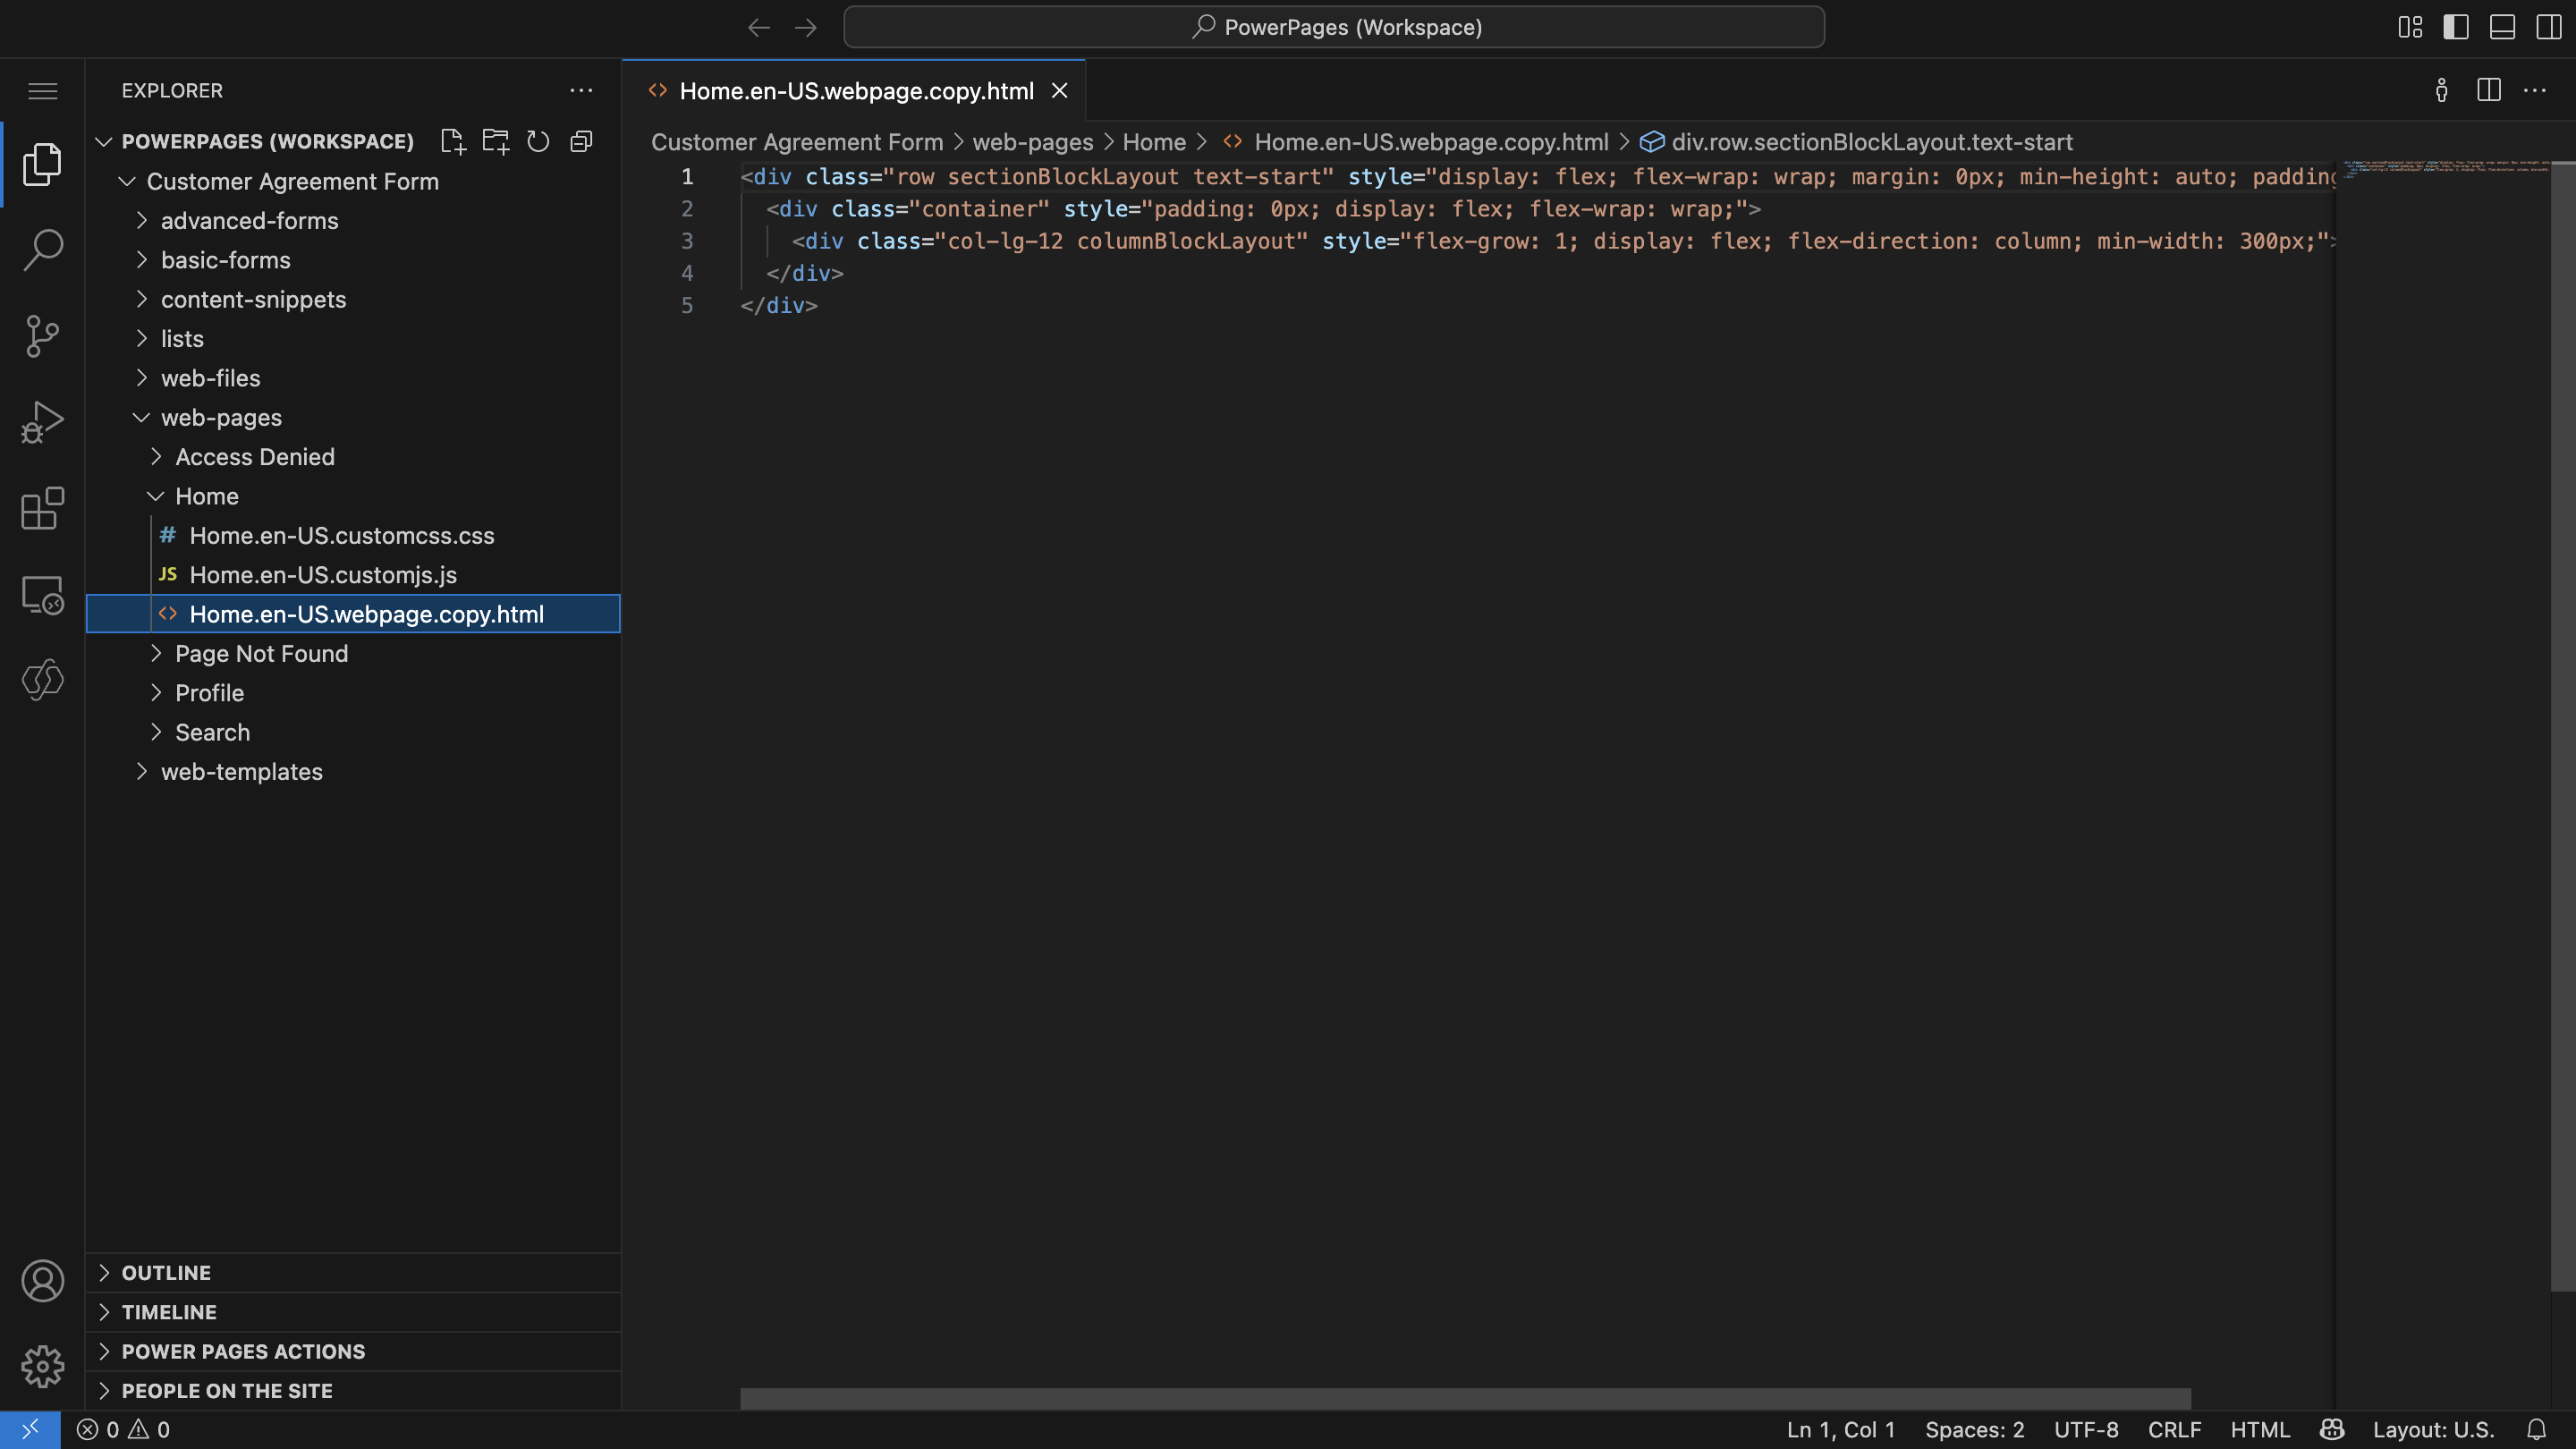Click the Refresh Explorer icon
Viewport: 2576px width, 1449px height.
[x=538, y=141]
